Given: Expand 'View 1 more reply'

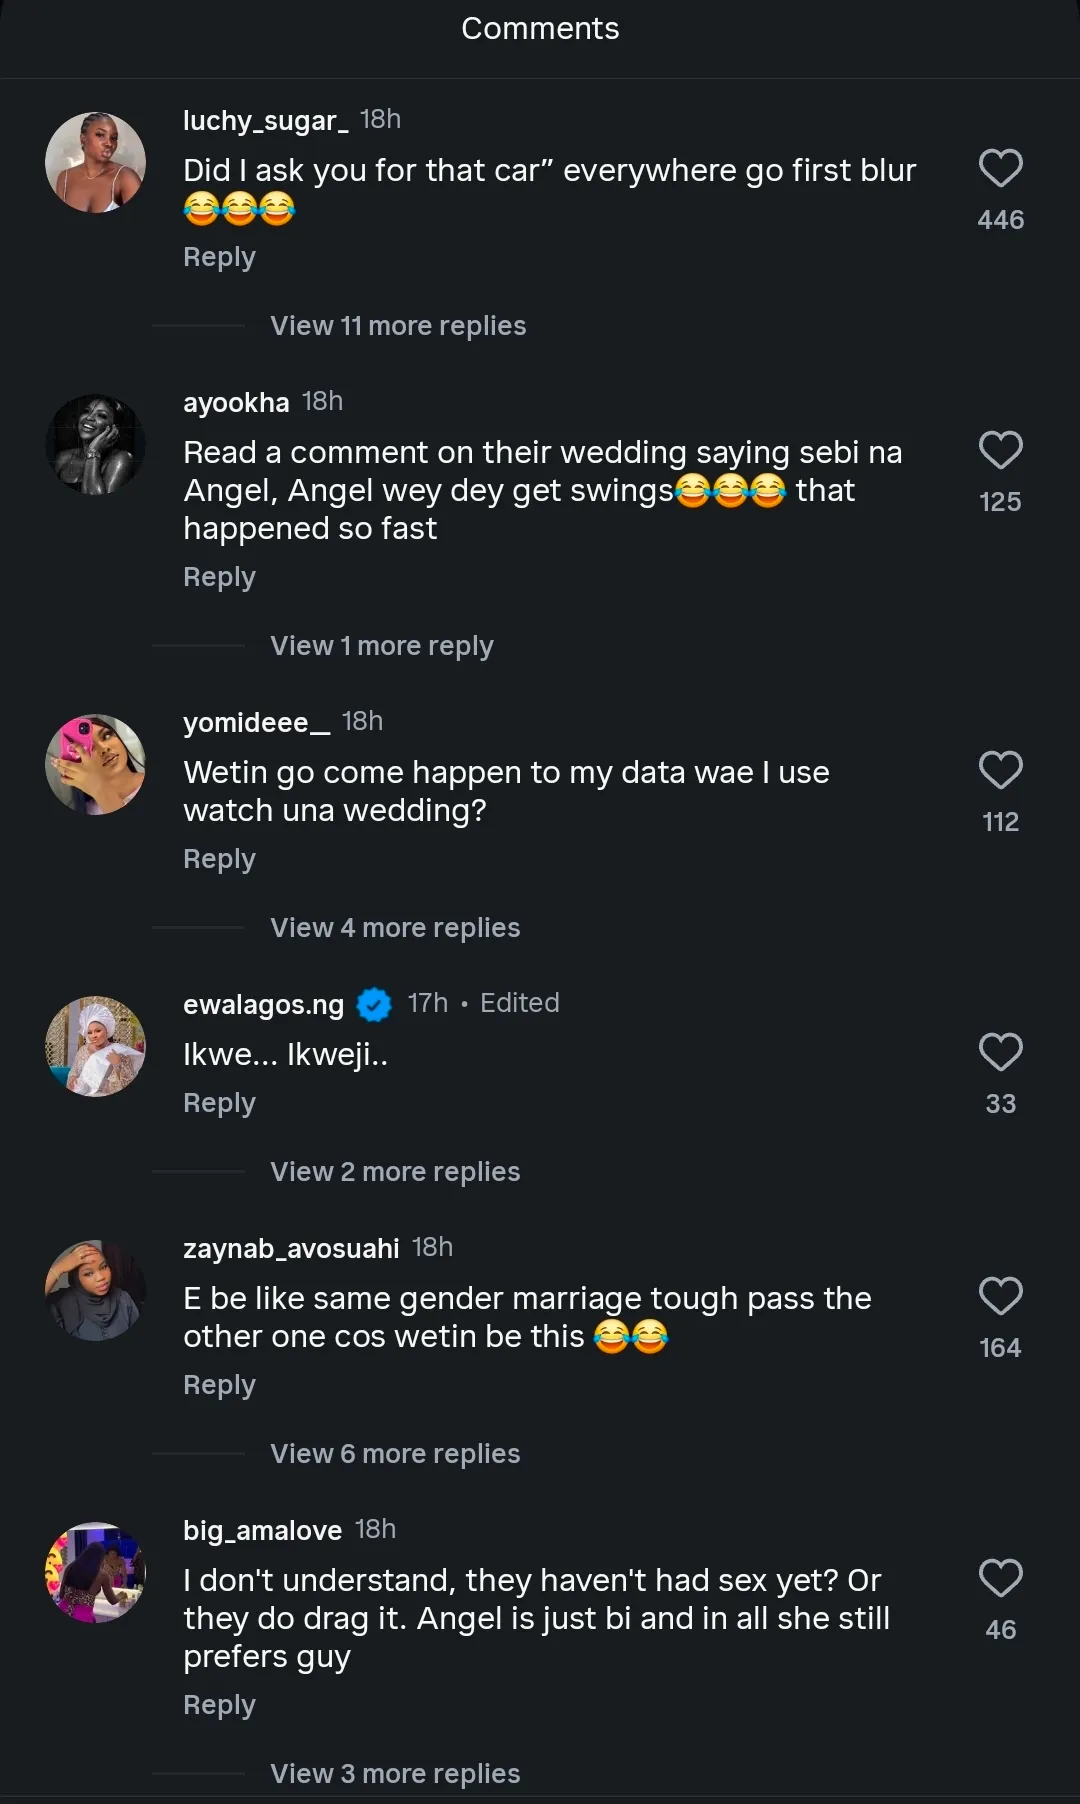Looking at the screenshot, I should pos(381,646).
